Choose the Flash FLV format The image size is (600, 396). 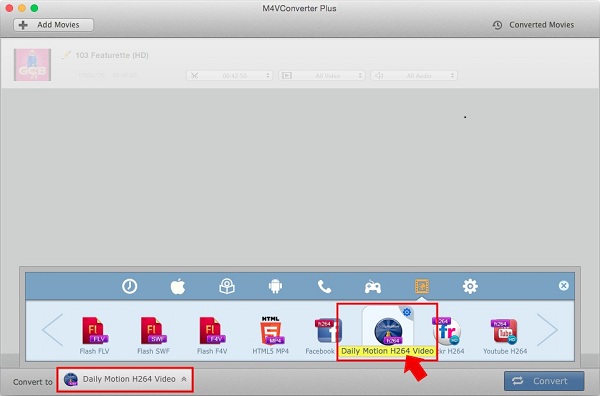click(95, 335)
